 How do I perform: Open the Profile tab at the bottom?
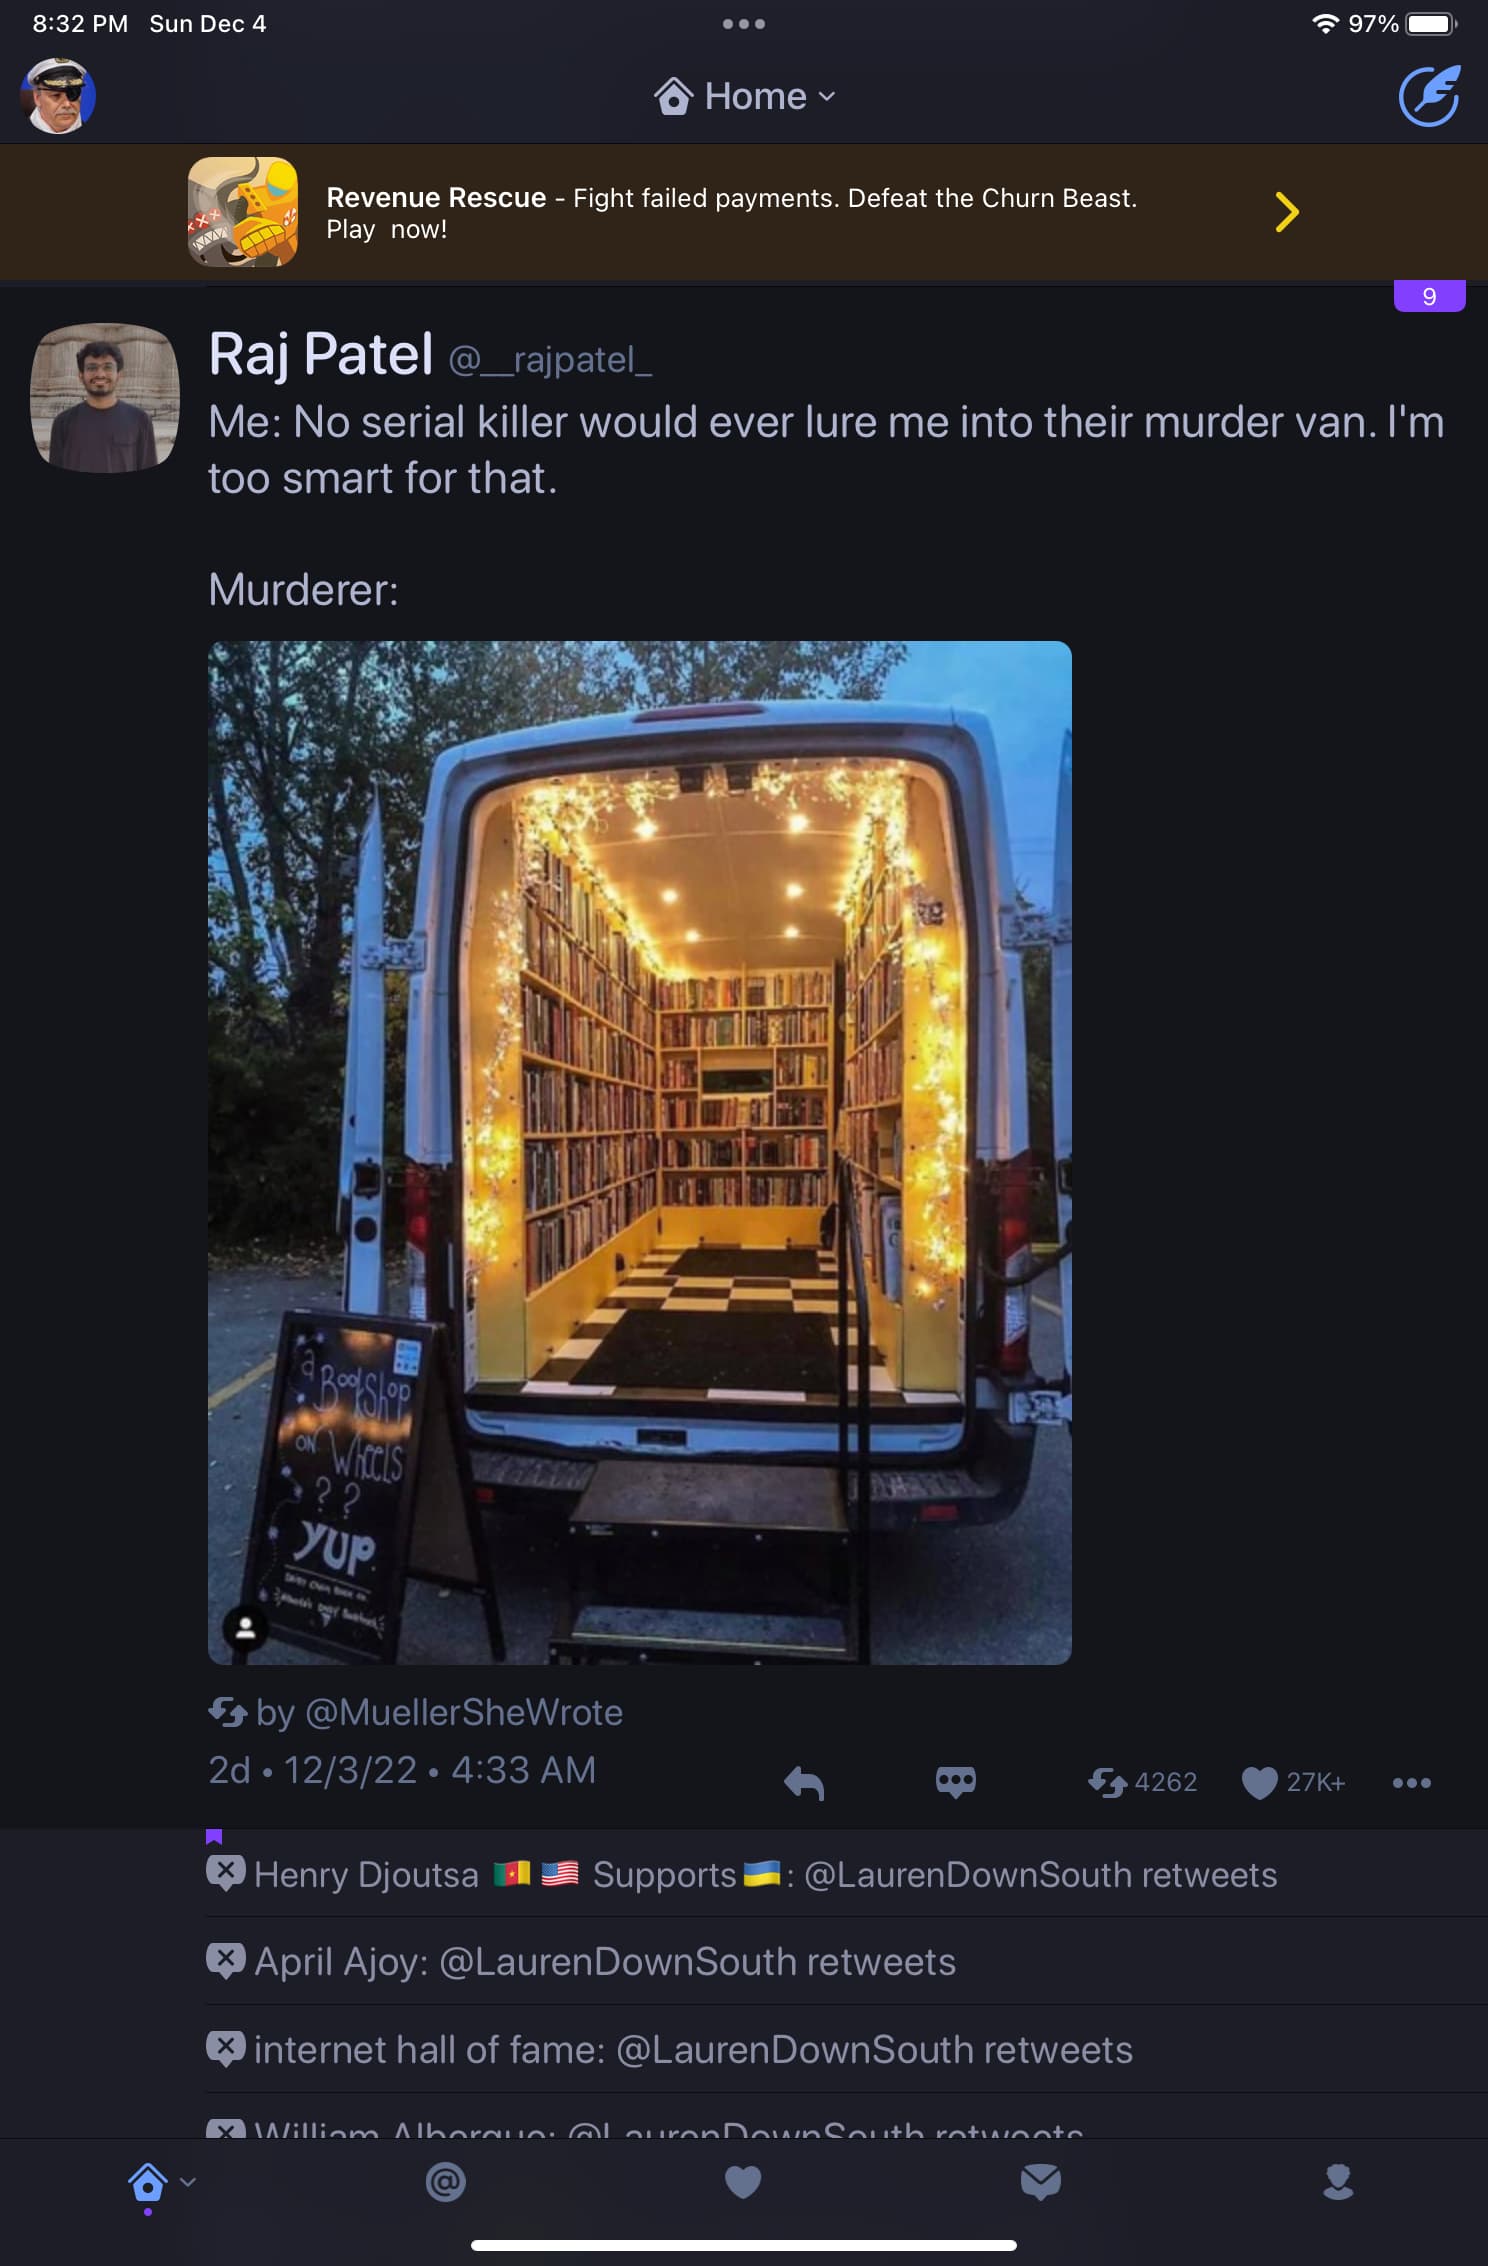(1338, 2182)
